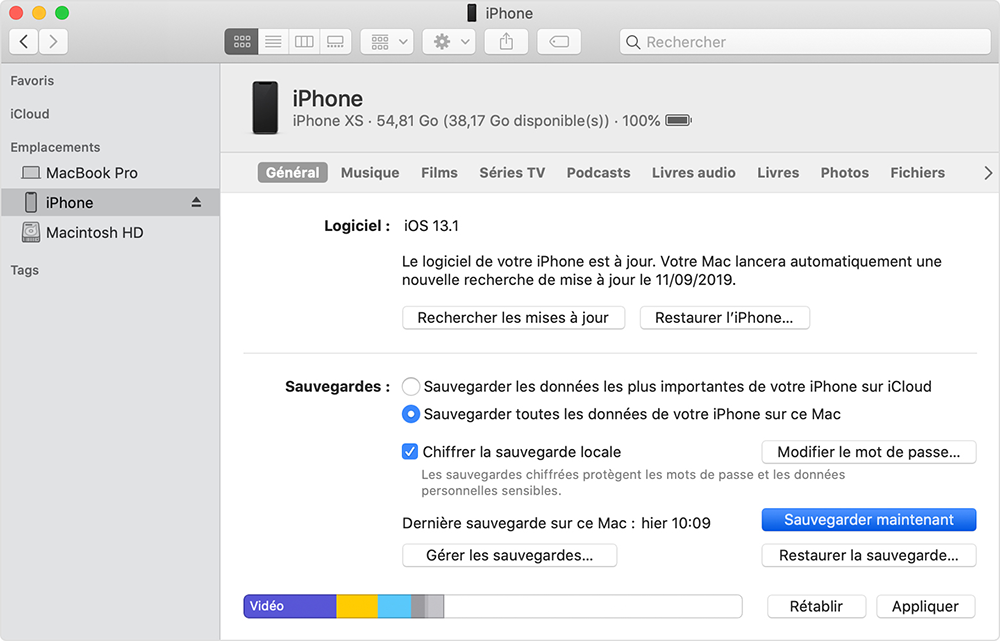Click Sauvegarder maintenant button
The image size is (1000, 641).
tap(868, 520)
